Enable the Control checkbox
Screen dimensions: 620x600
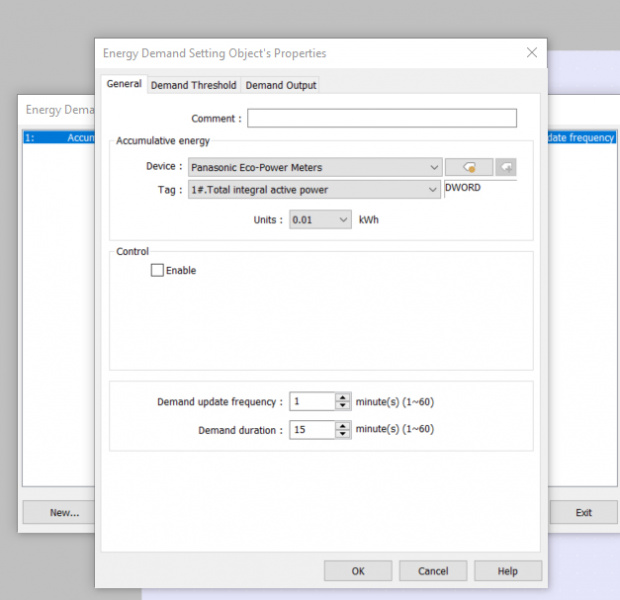pos(157,270)
